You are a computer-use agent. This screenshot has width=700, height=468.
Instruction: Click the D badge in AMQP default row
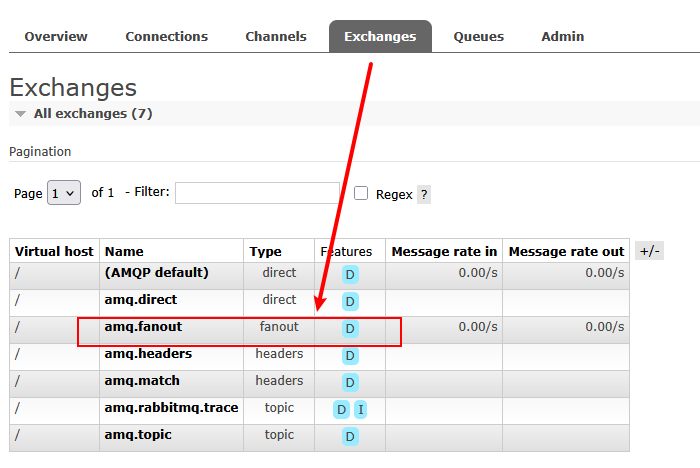pos(350,274)
